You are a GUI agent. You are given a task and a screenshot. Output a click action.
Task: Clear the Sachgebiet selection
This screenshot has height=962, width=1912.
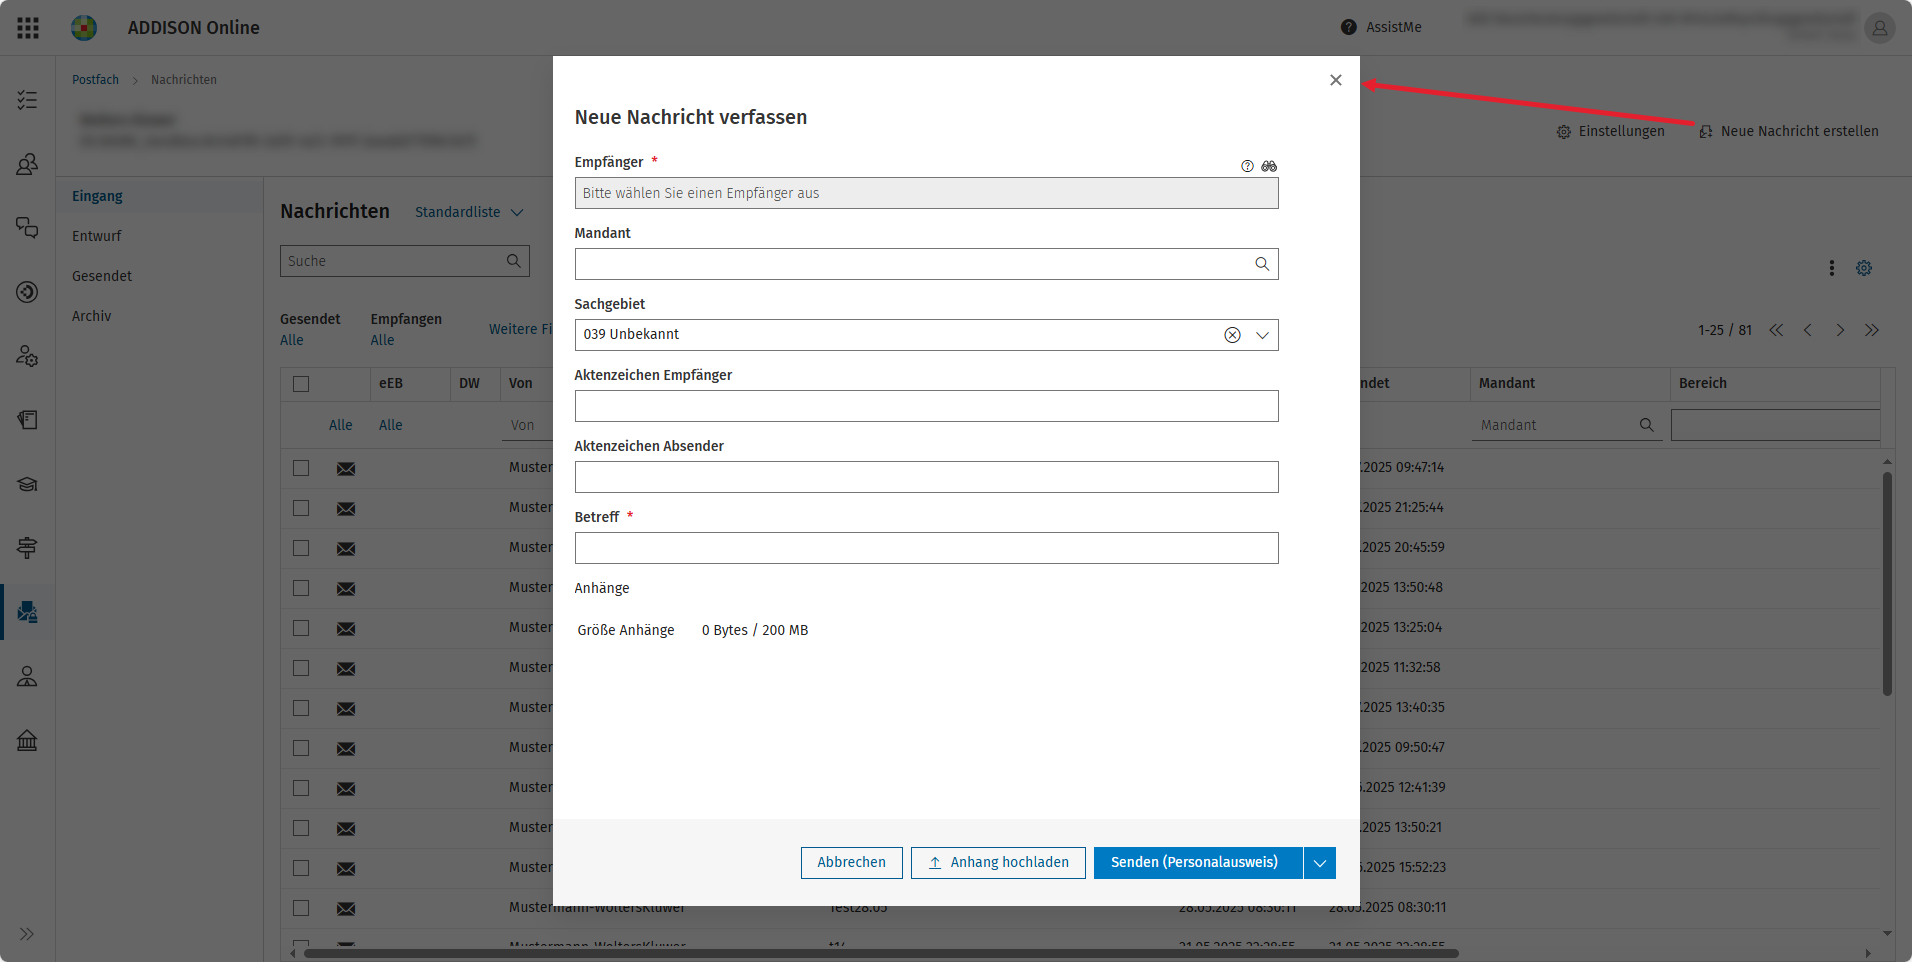[x=1232, y=335]
